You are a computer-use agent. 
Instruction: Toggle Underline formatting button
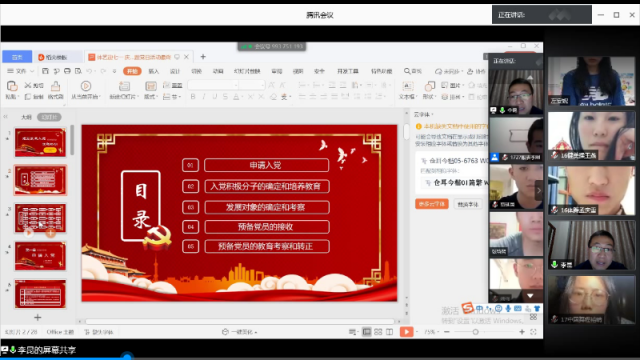[215, 97]
